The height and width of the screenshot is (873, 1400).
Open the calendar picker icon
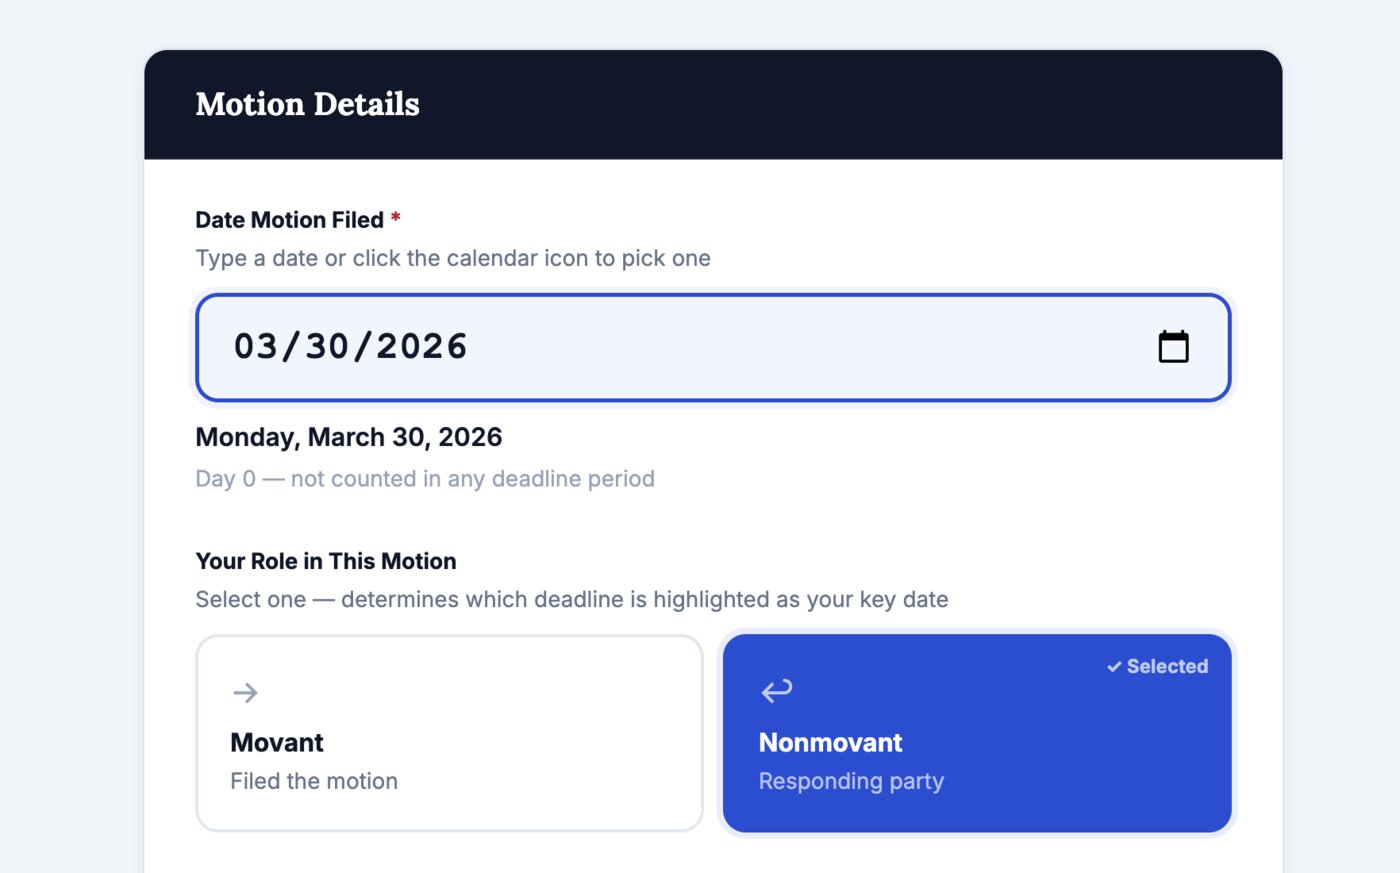[x=1173, y=347]
